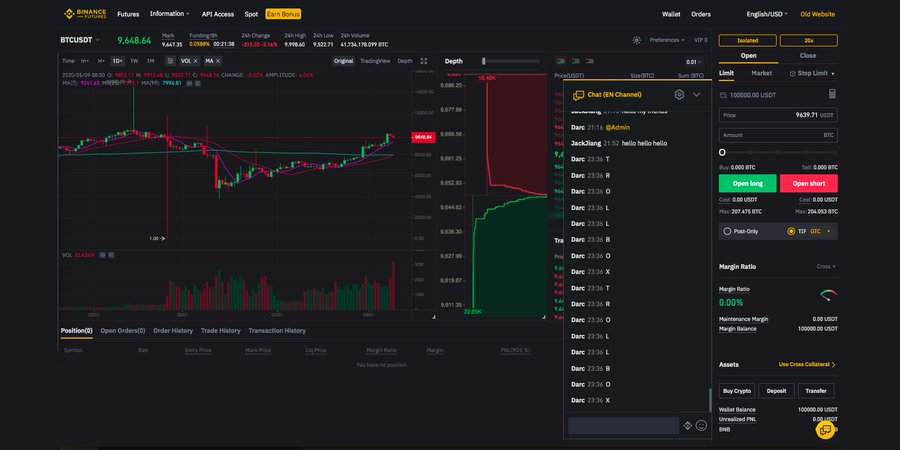
Task: Open English/USD language dropdown
Action: [767, 14]
